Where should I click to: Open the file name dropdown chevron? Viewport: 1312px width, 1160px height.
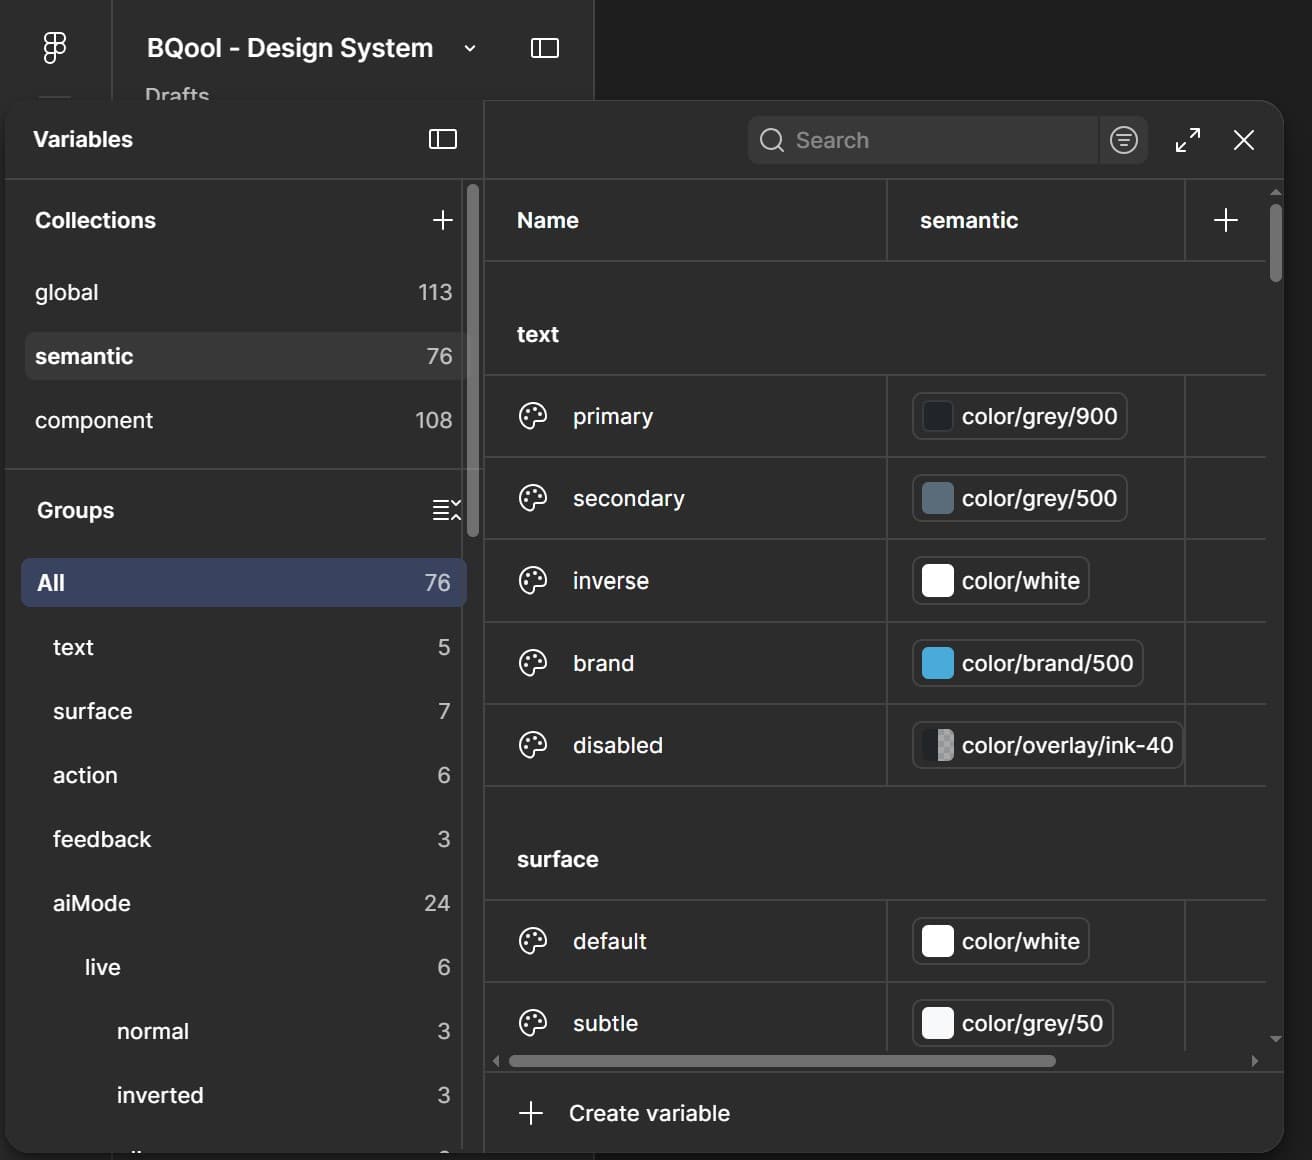click(x=470, y=48)
